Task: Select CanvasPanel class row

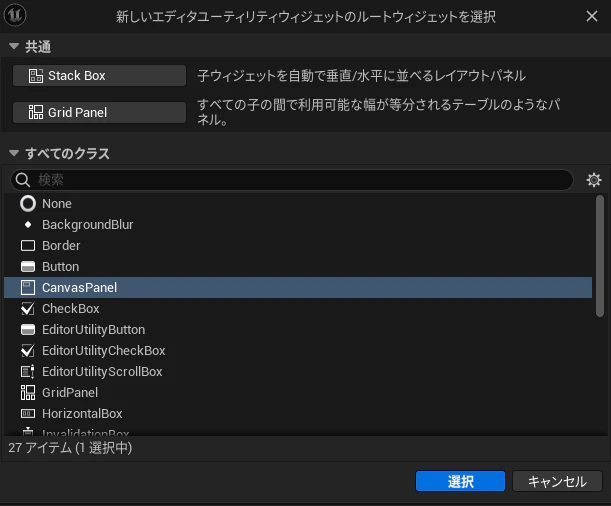Action: 298,287
